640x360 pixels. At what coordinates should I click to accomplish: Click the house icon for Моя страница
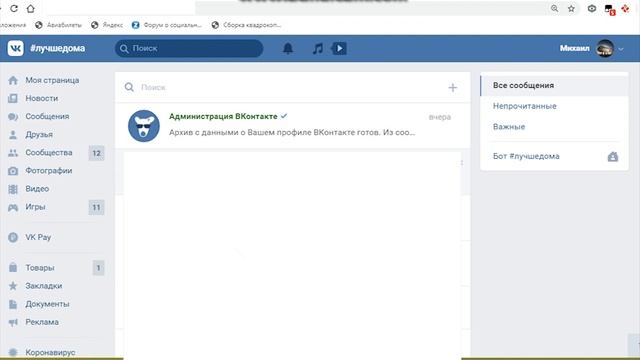(13, 80)
